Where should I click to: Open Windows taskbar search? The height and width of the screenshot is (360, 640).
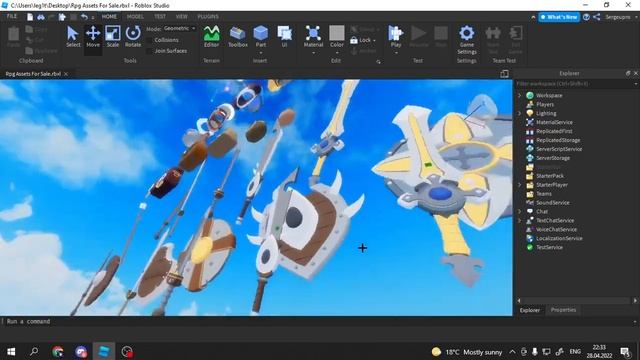click(34, 351)
